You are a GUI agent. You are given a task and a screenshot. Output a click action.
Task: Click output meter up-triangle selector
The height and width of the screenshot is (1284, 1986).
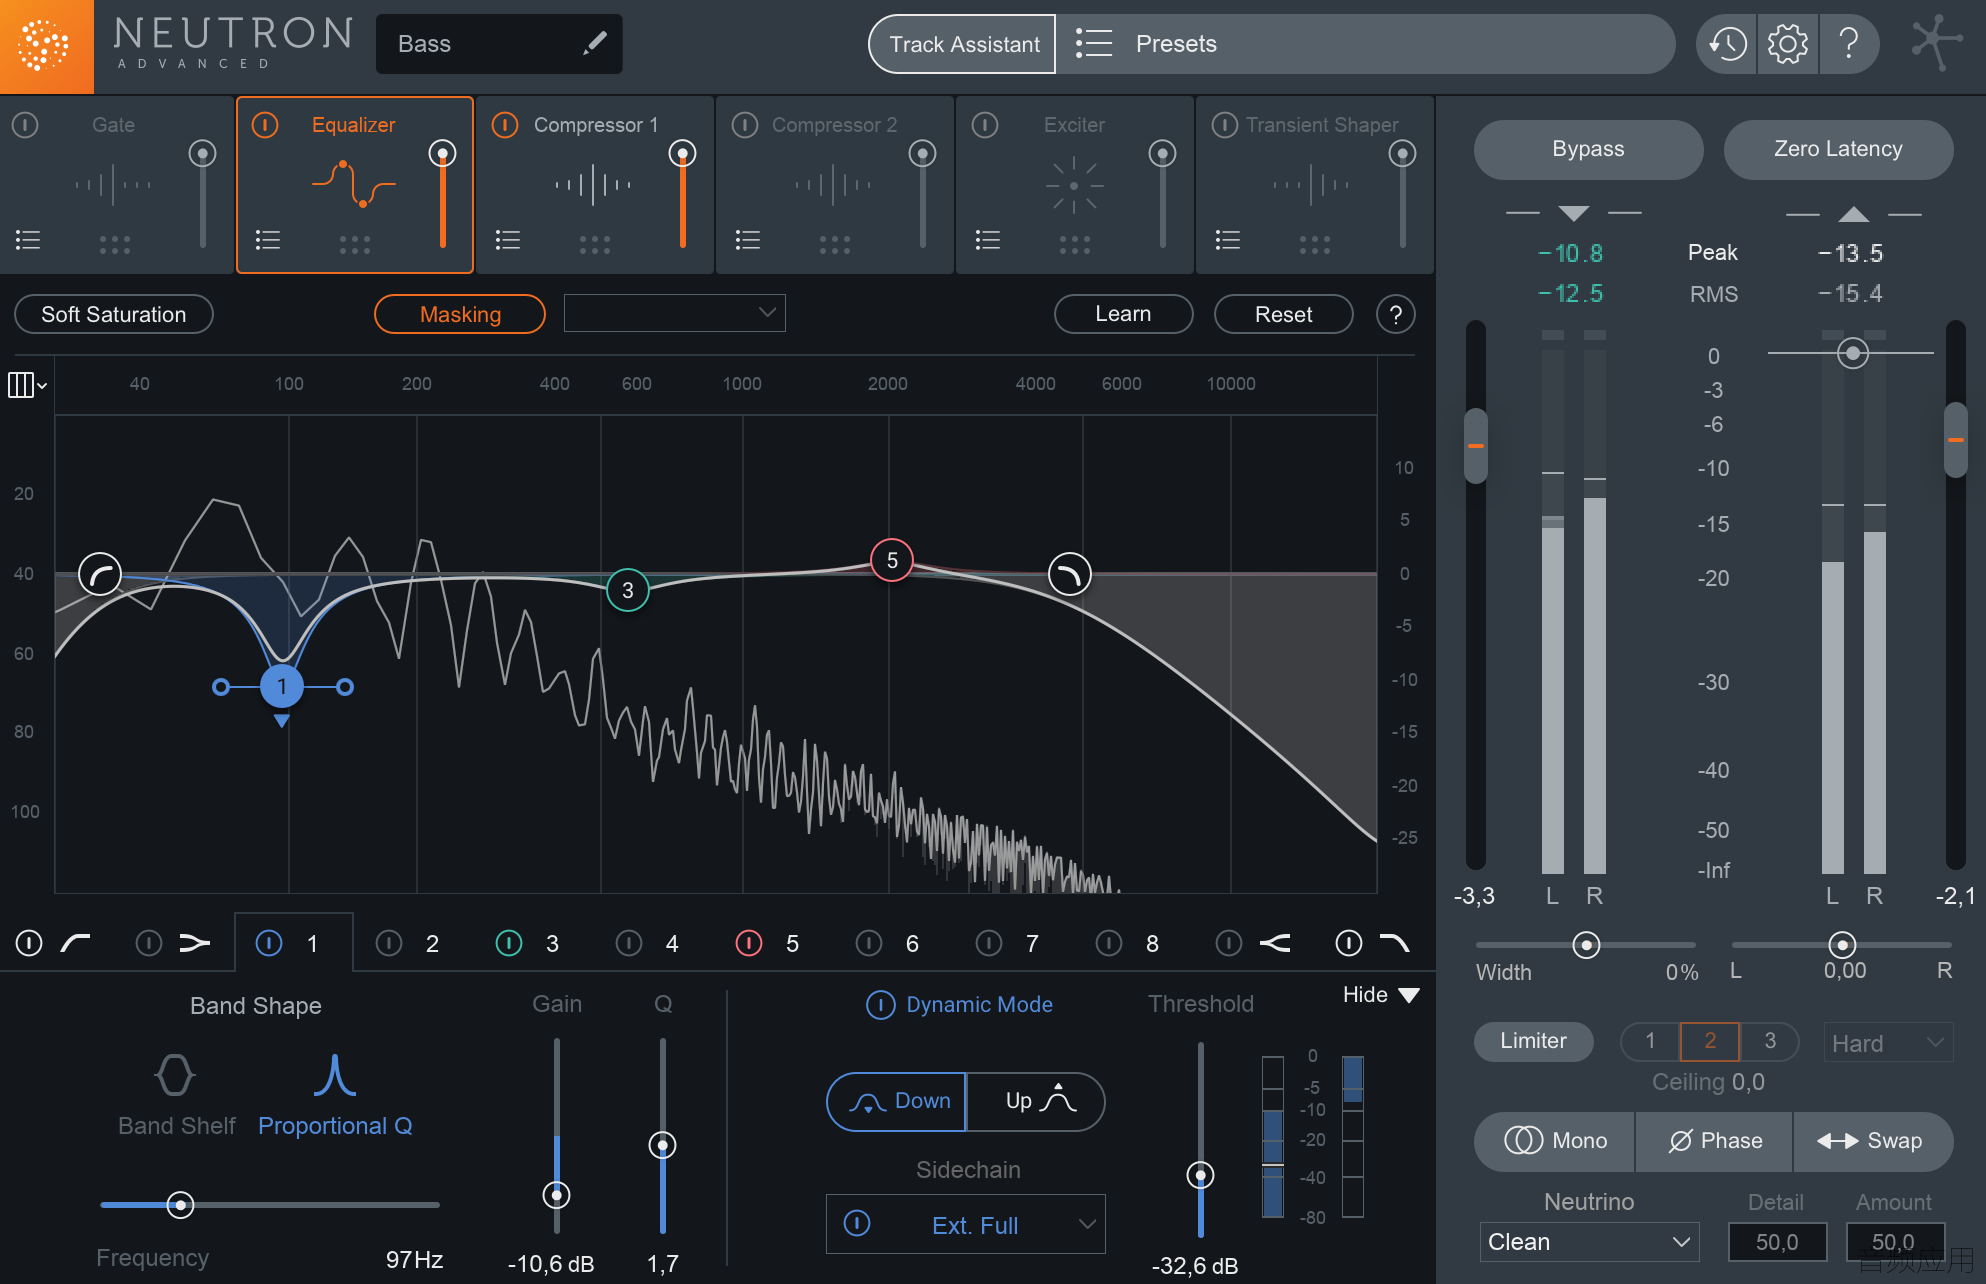(x=1853, y=213)
